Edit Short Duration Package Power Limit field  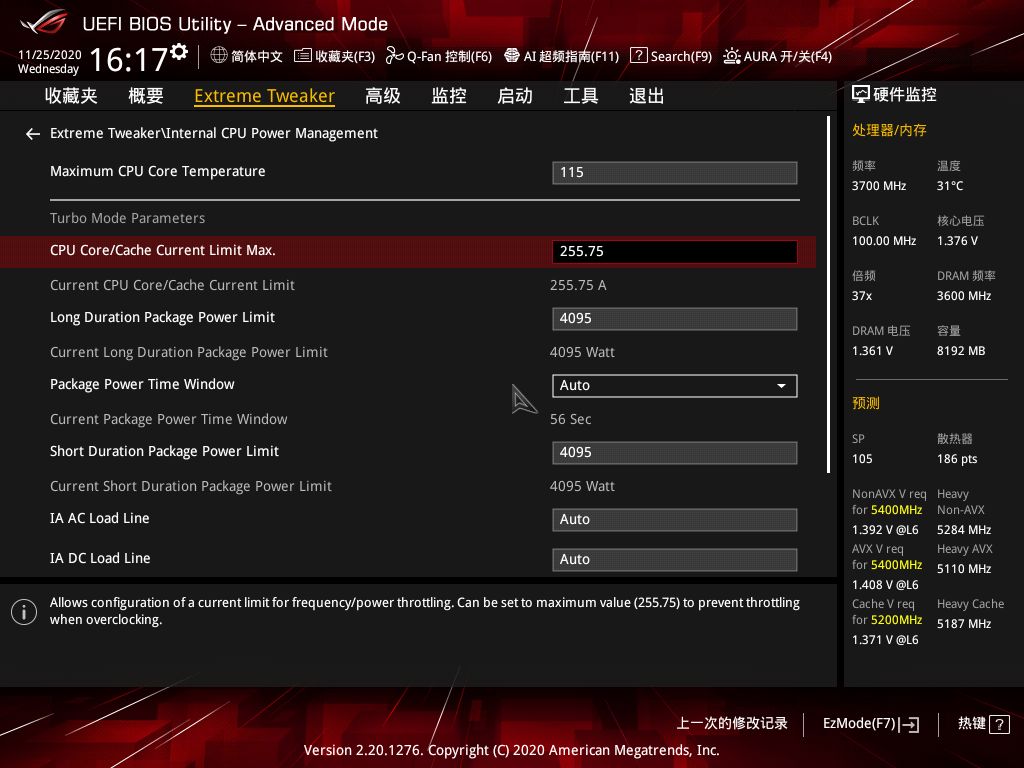point(675,453)
